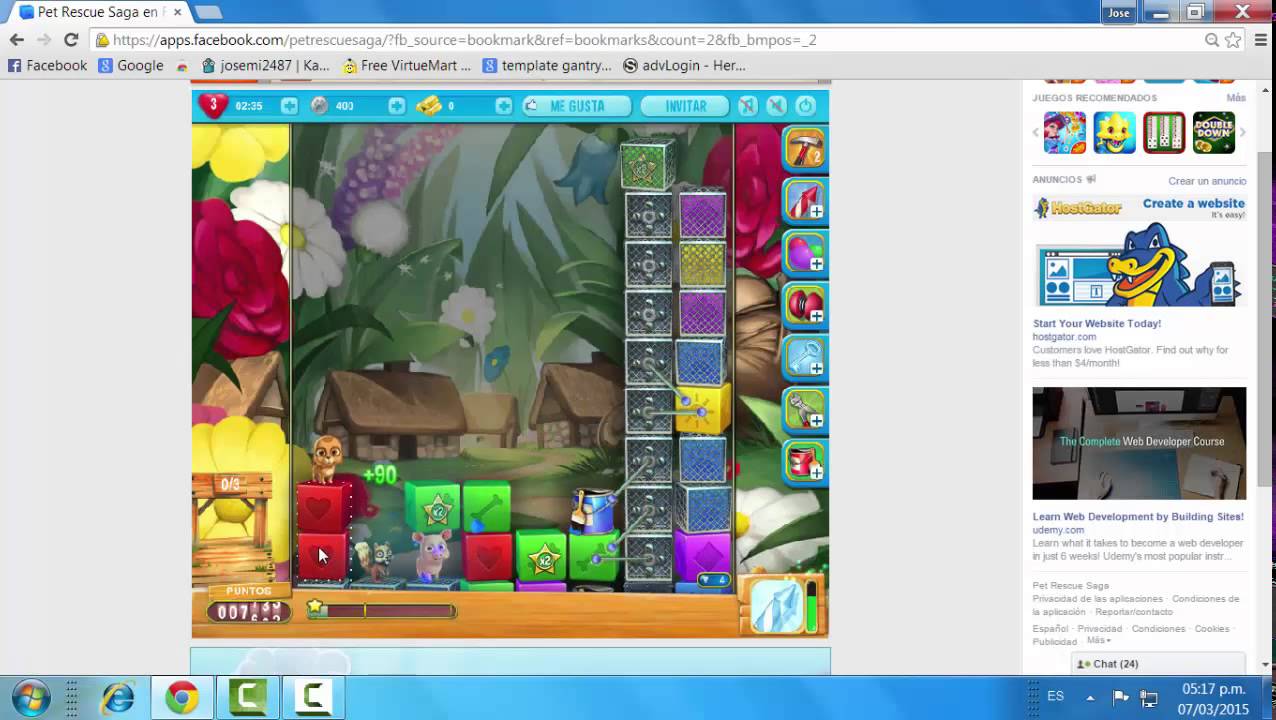
Task: Buy gold bars with plus button
Action: coord(503,106)
